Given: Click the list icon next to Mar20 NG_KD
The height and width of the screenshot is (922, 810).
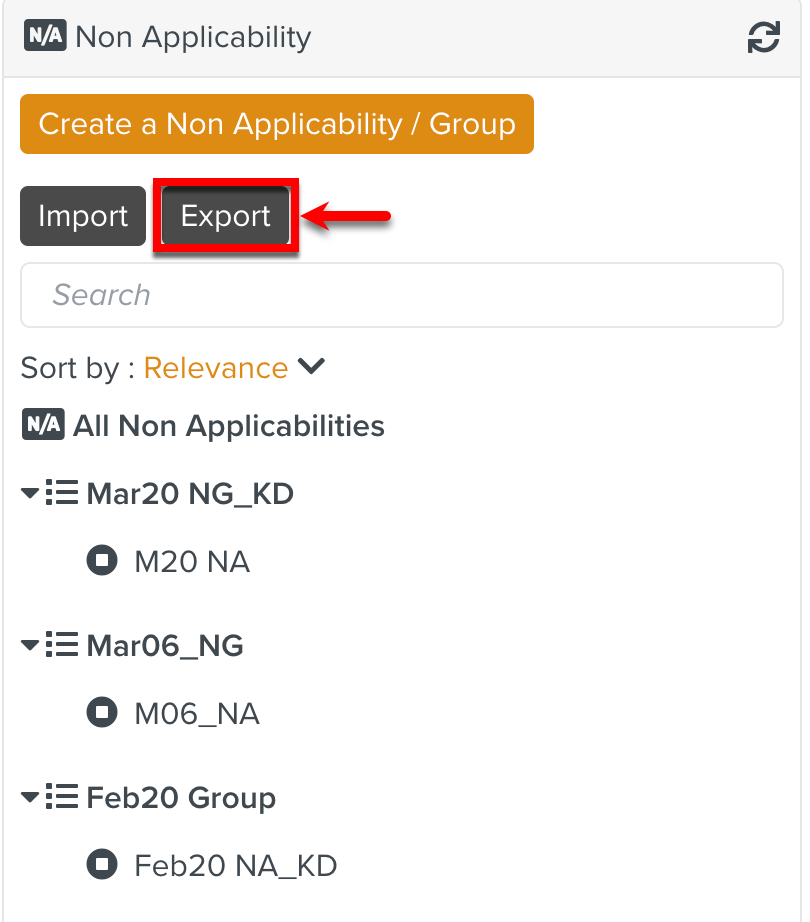Looking at the screenshot, I should (x=62, y=492).
